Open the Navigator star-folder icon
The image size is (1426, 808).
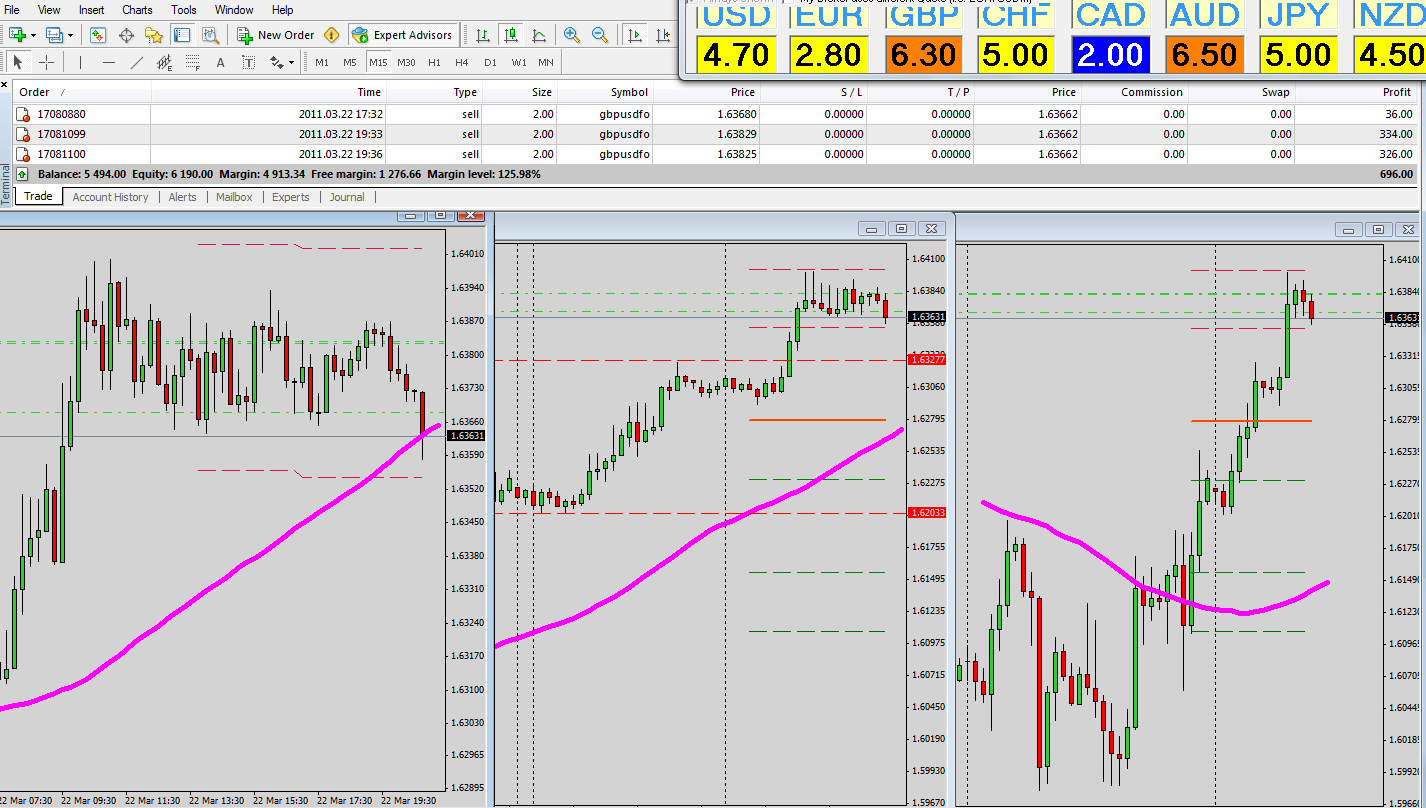[154, 35]
